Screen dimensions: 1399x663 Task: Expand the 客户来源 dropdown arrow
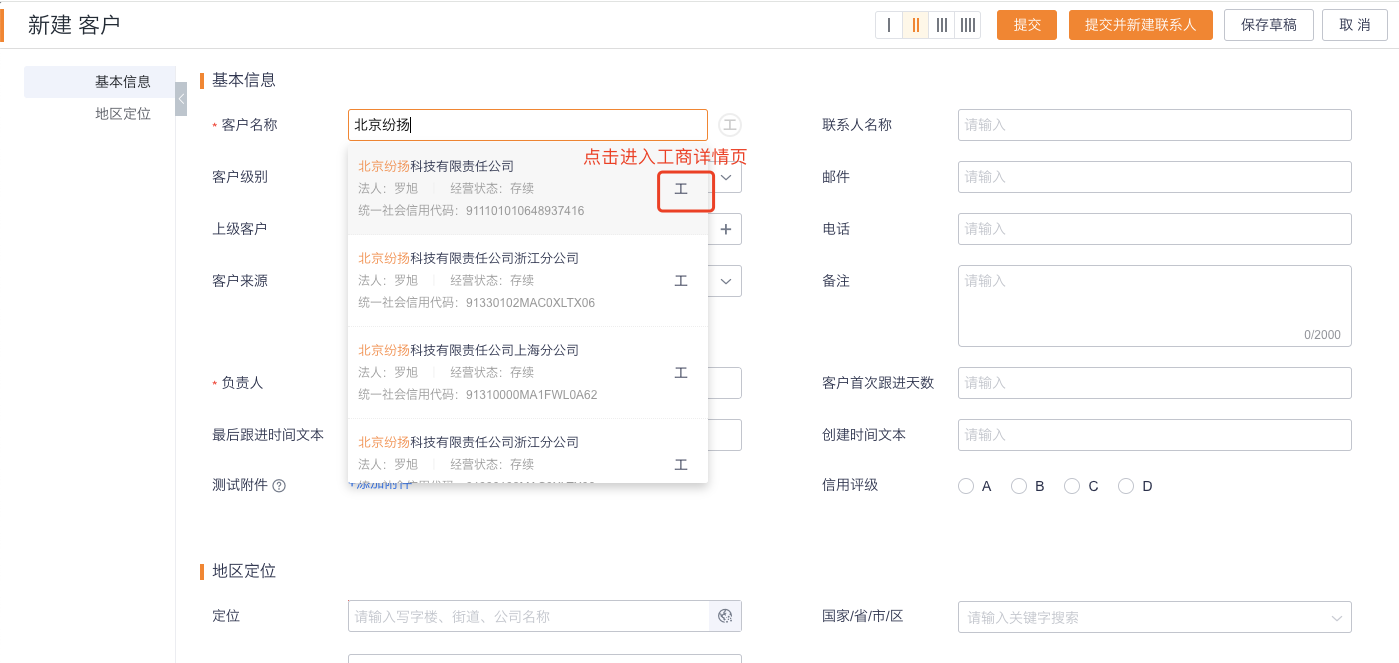click(726, 281)
